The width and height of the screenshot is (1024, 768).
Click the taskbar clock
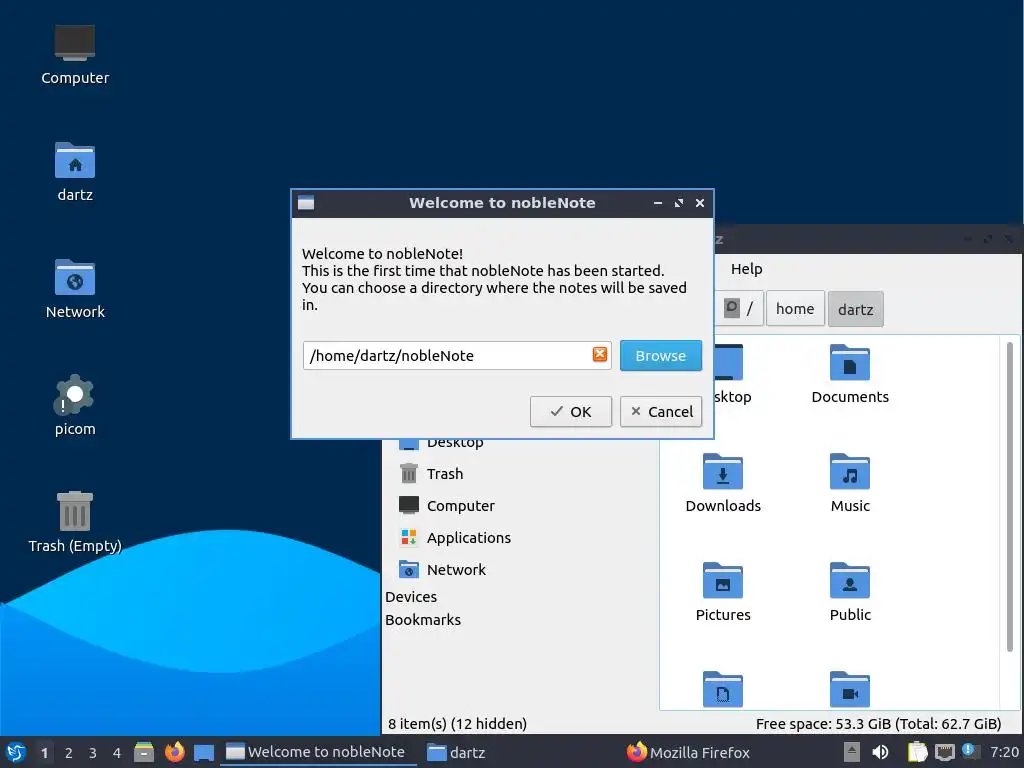point(1003,752)
